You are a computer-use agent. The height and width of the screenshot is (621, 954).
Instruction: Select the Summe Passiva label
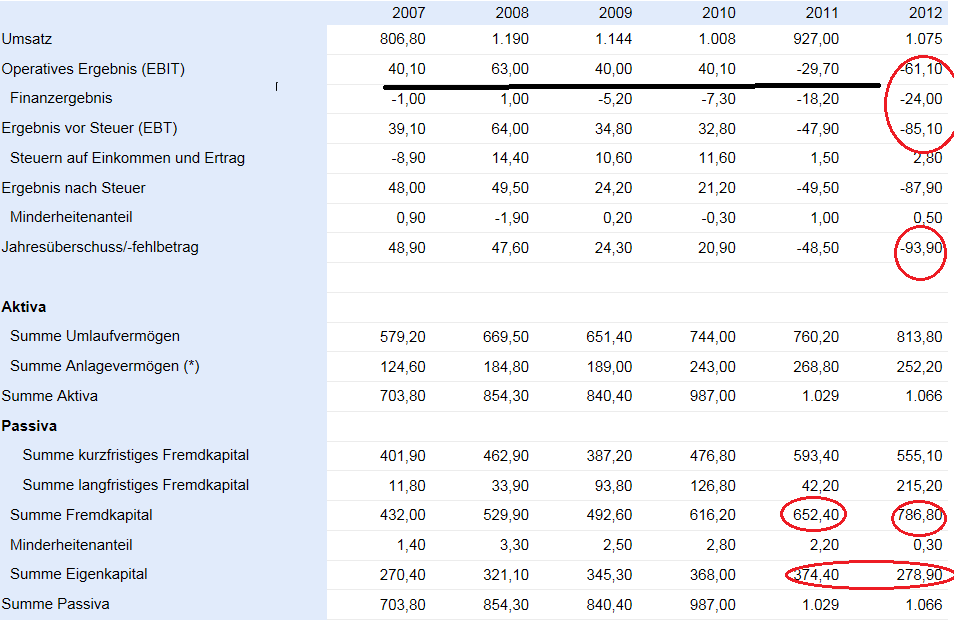tap(55, 604)
